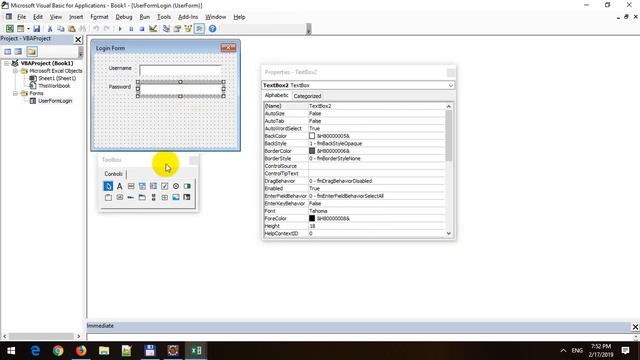
Task: Select the MultiPage control in Toolbox
Action: coord(142,198)
